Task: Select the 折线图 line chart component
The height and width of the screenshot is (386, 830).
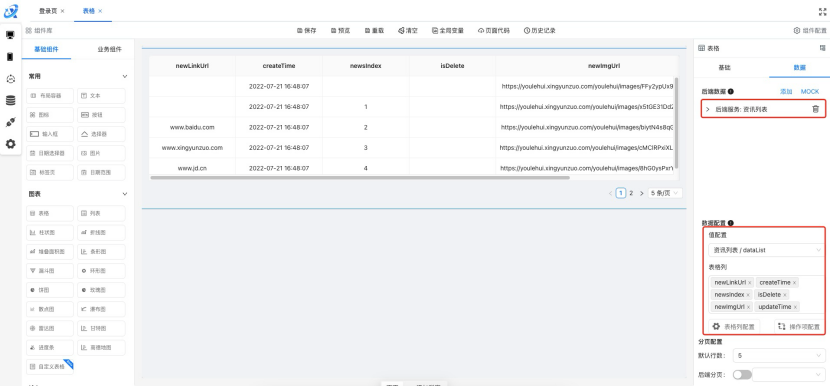Action: [x=101, y=232]
